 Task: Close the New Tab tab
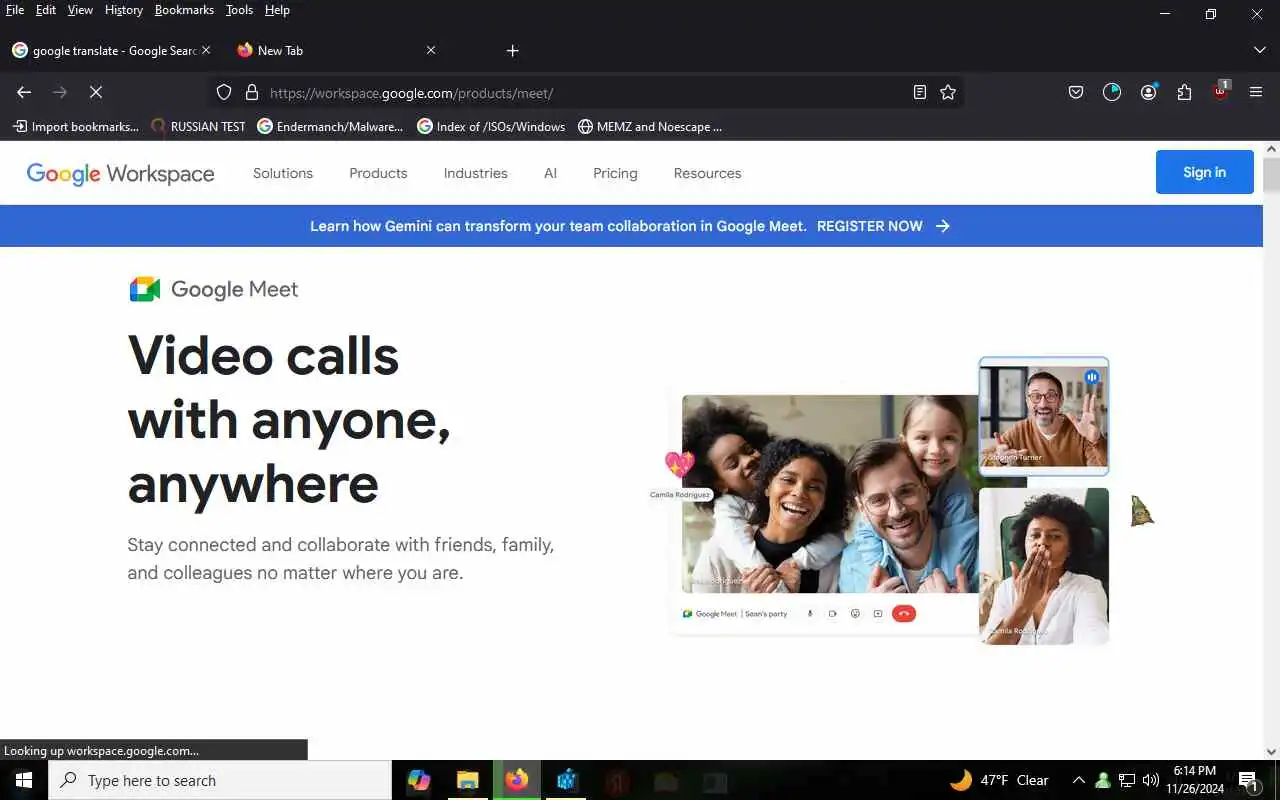431,50
